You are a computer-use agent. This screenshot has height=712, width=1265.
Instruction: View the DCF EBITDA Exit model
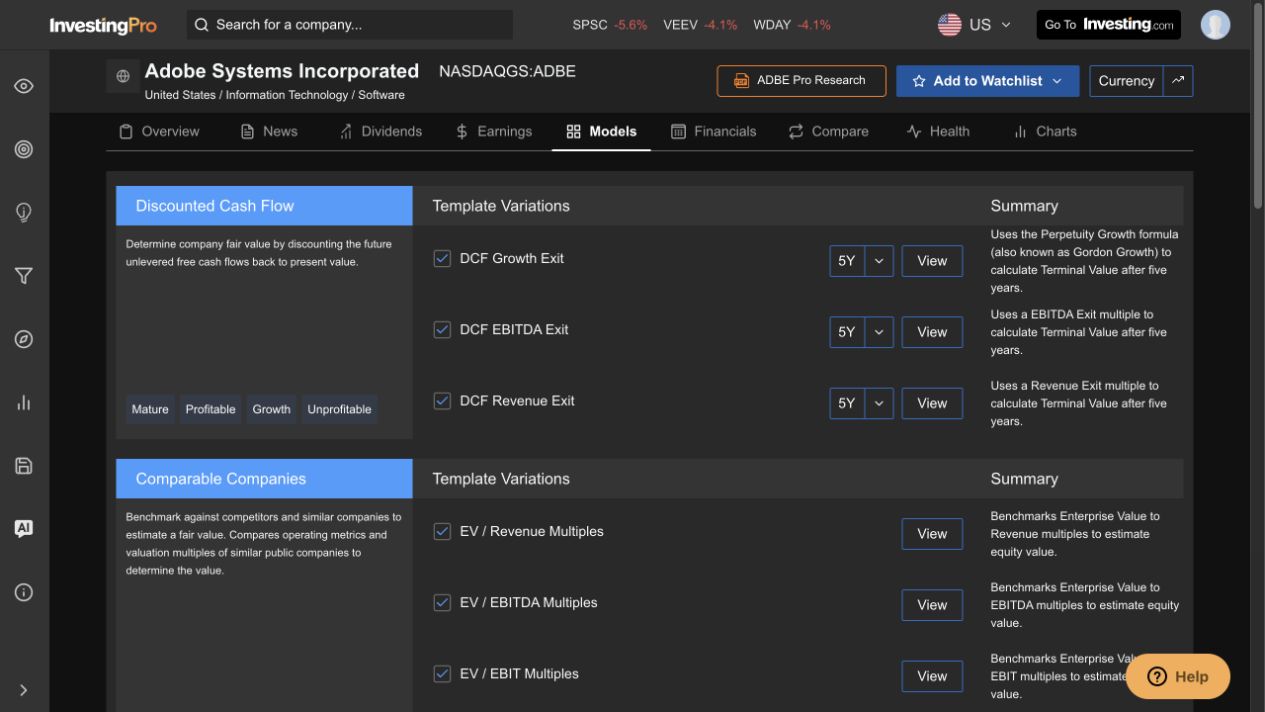tap(932, 332)
